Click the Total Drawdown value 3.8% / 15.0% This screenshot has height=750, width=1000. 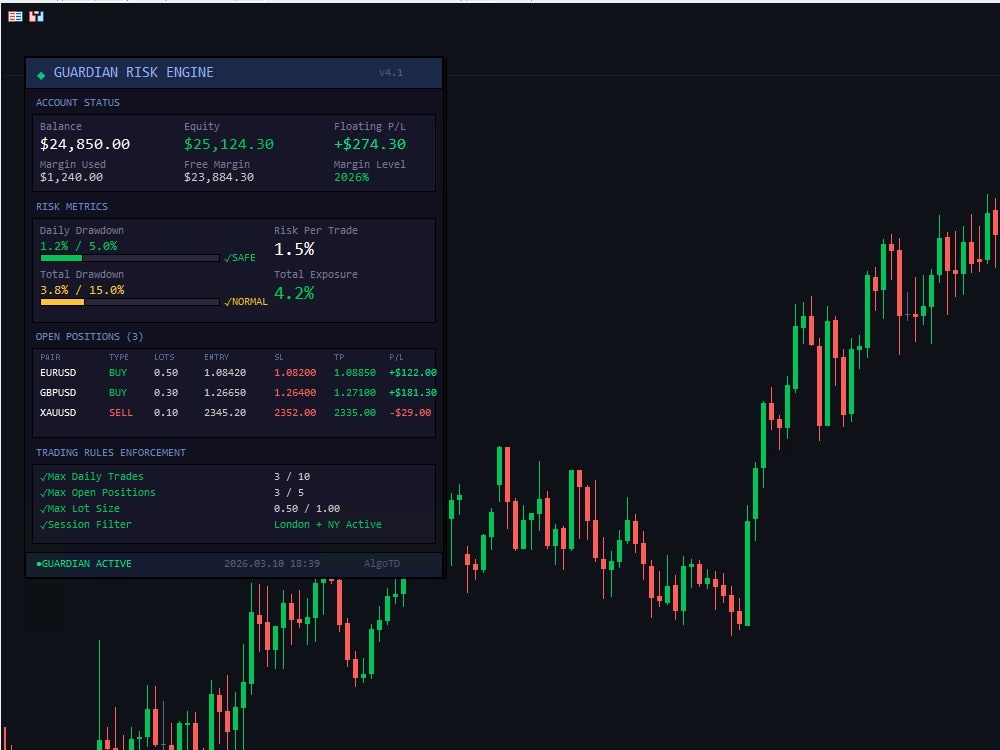[x=82, y=290]
